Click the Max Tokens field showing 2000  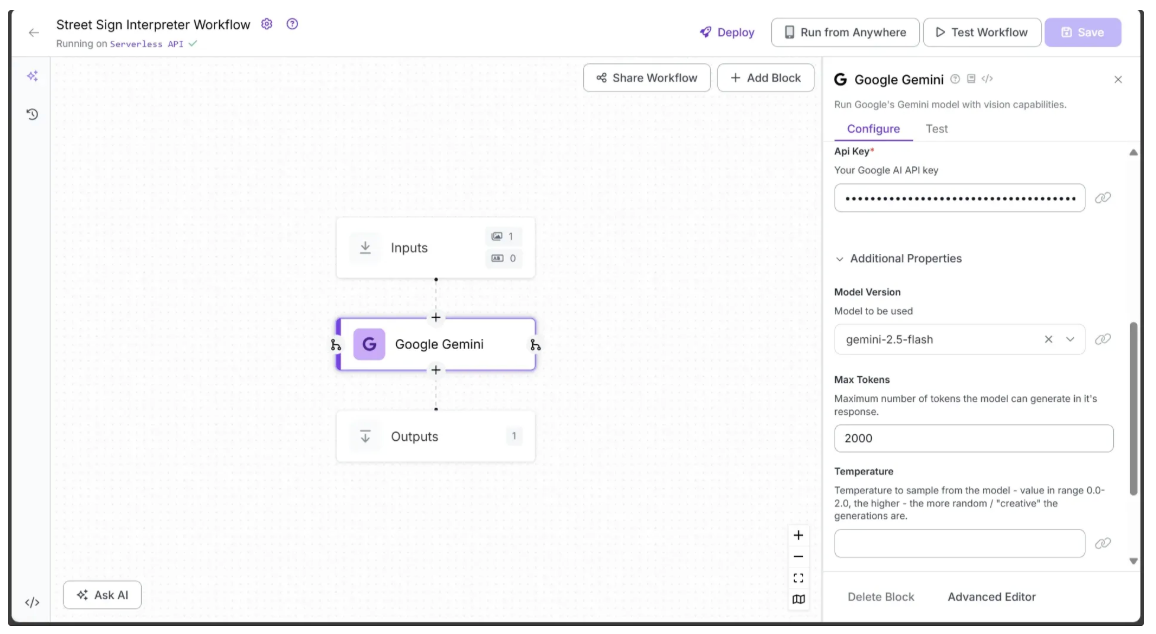pos(973,438)
